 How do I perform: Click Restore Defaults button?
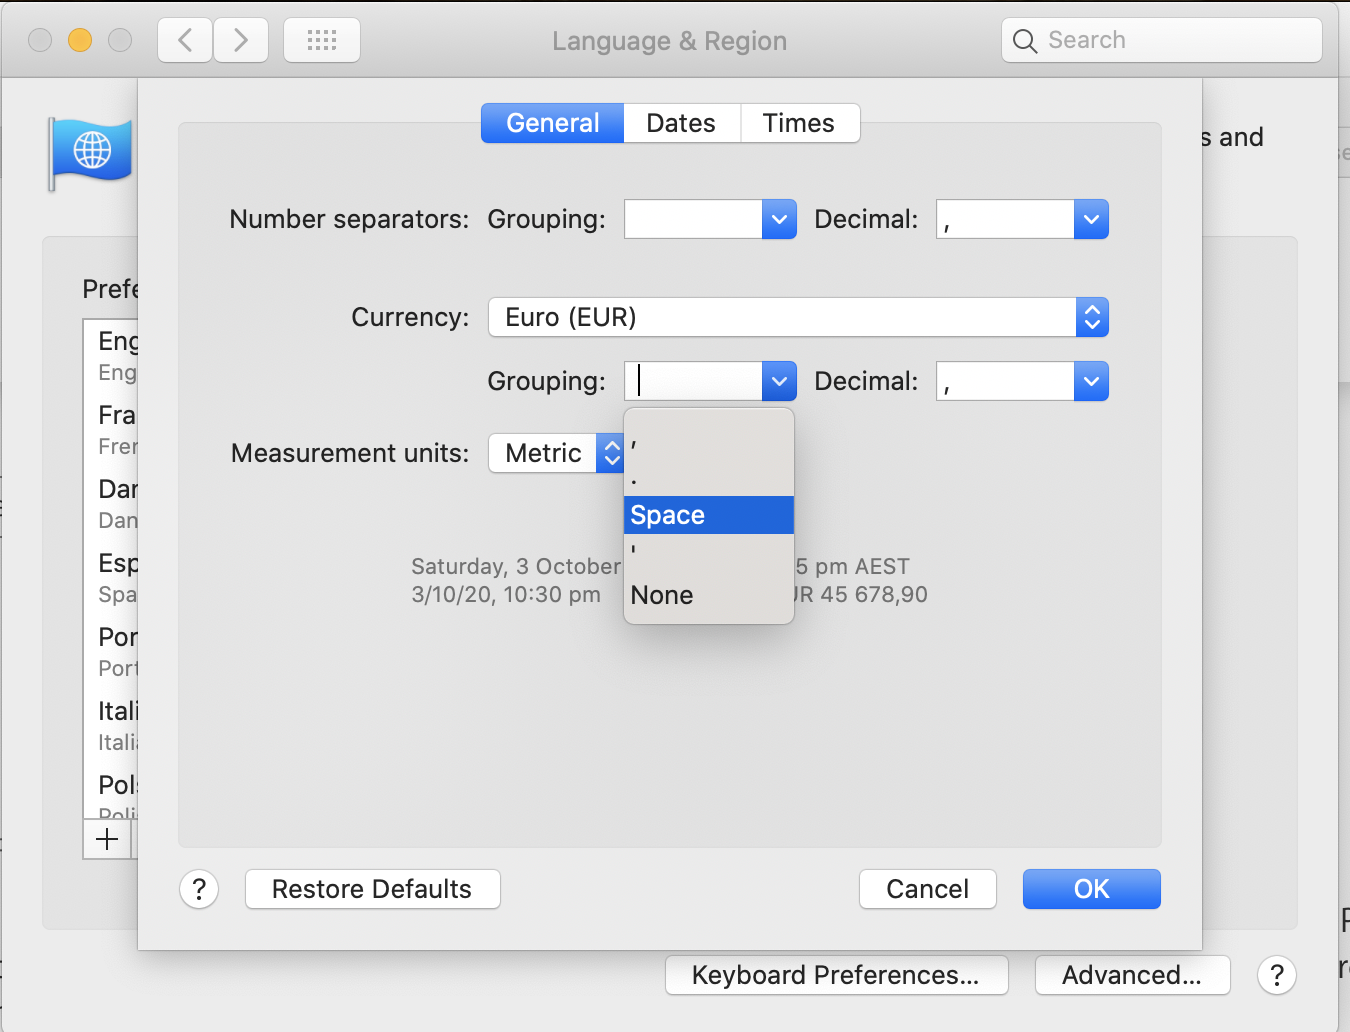372,889
